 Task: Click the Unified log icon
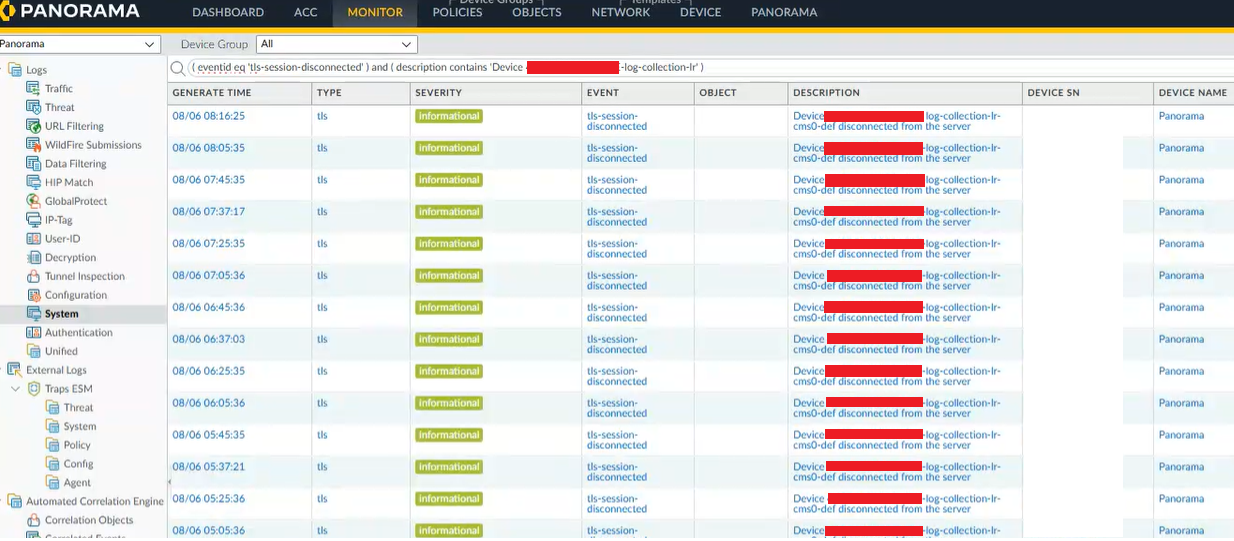[33, 351]
